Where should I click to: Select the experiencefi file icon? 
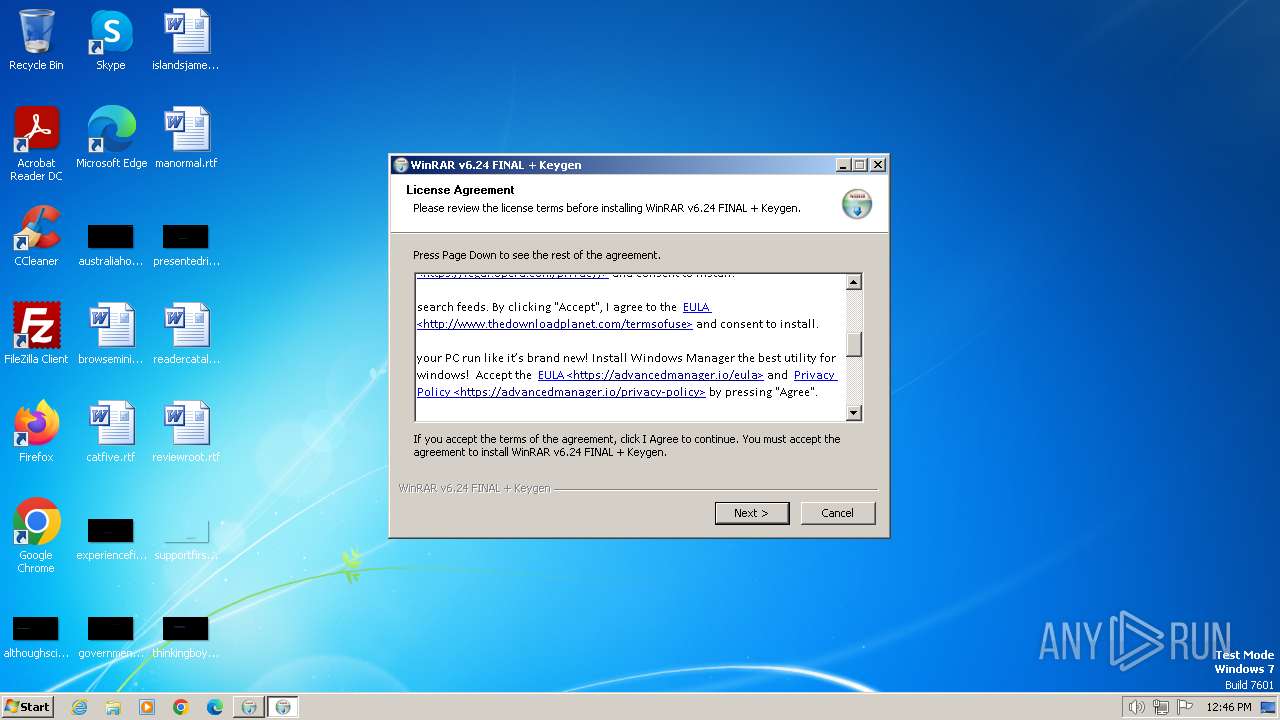point(111,540)
